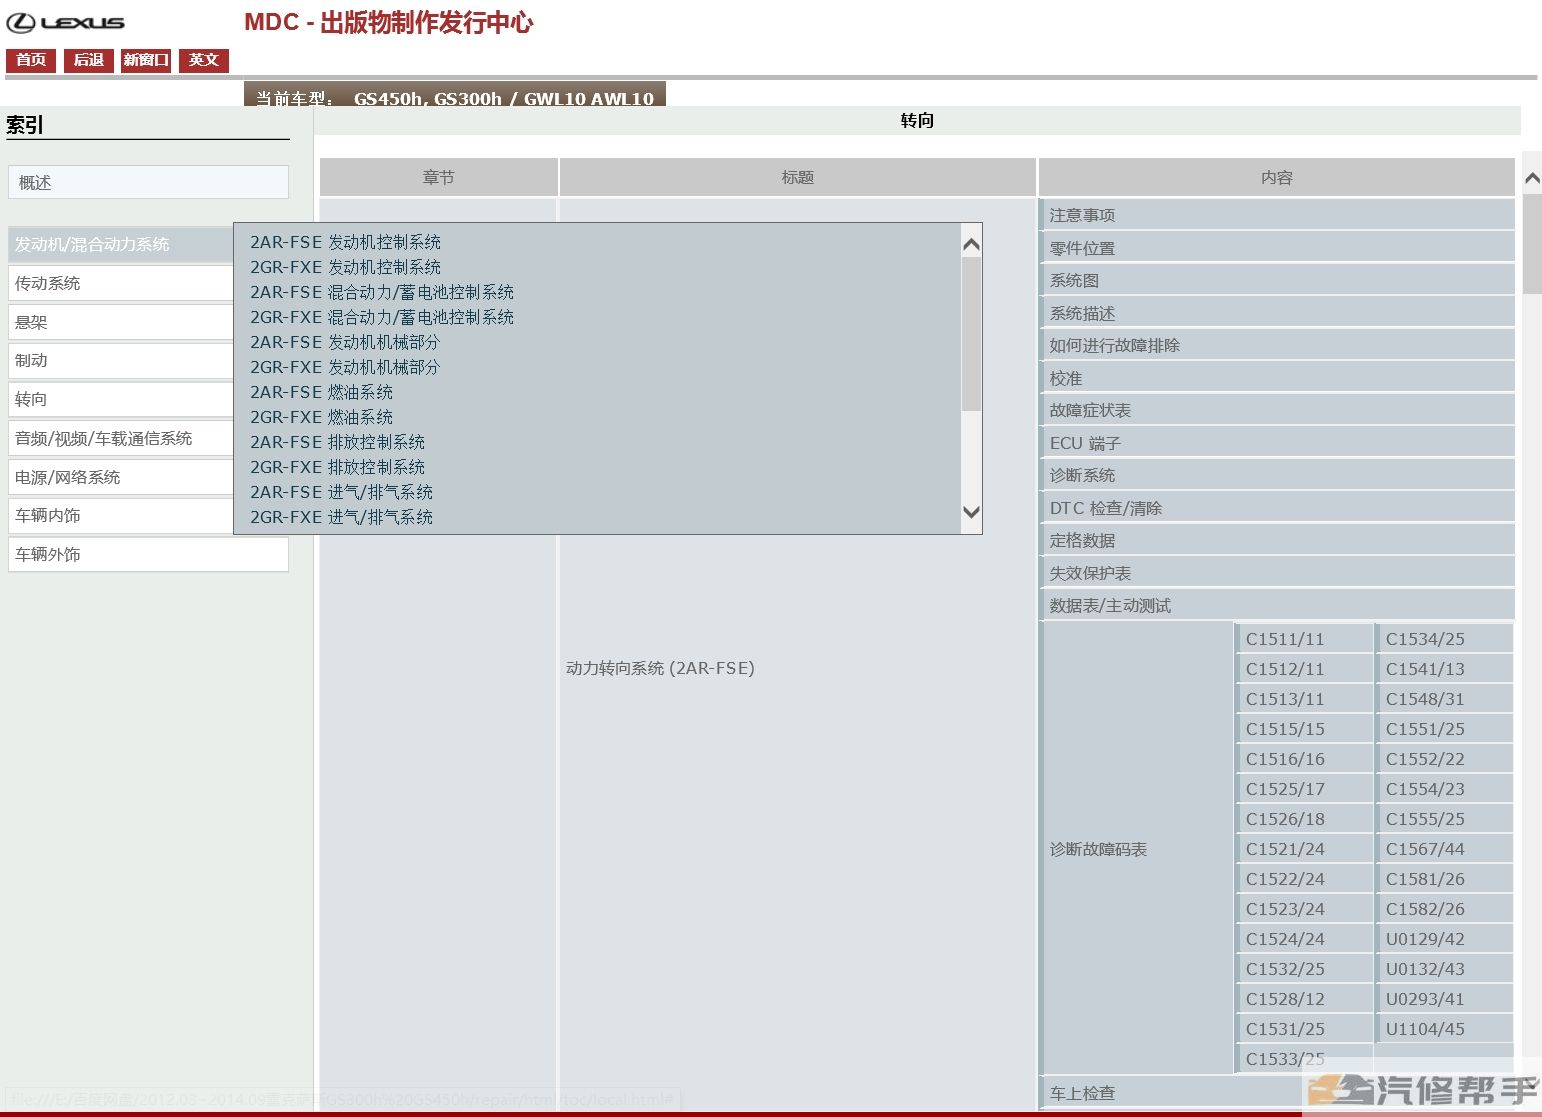Choose 2GR-FXE 燃油系统
This screenshot has width=1542, height=1117.
click(321, 417)
